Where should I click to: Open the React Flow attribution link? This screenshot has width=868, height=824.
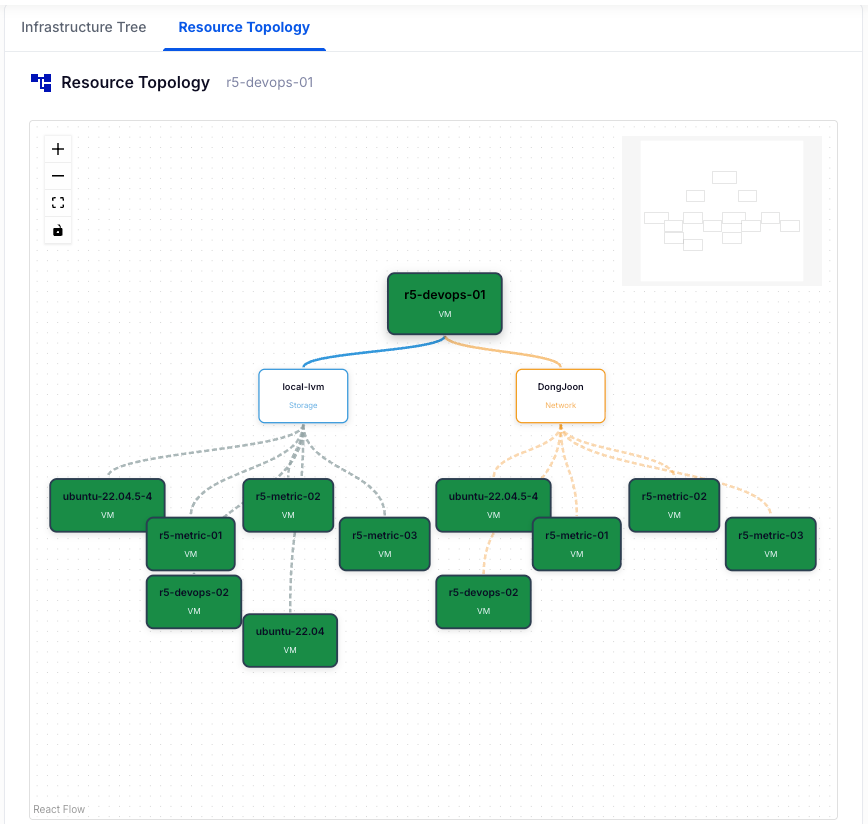click(59, 809)
